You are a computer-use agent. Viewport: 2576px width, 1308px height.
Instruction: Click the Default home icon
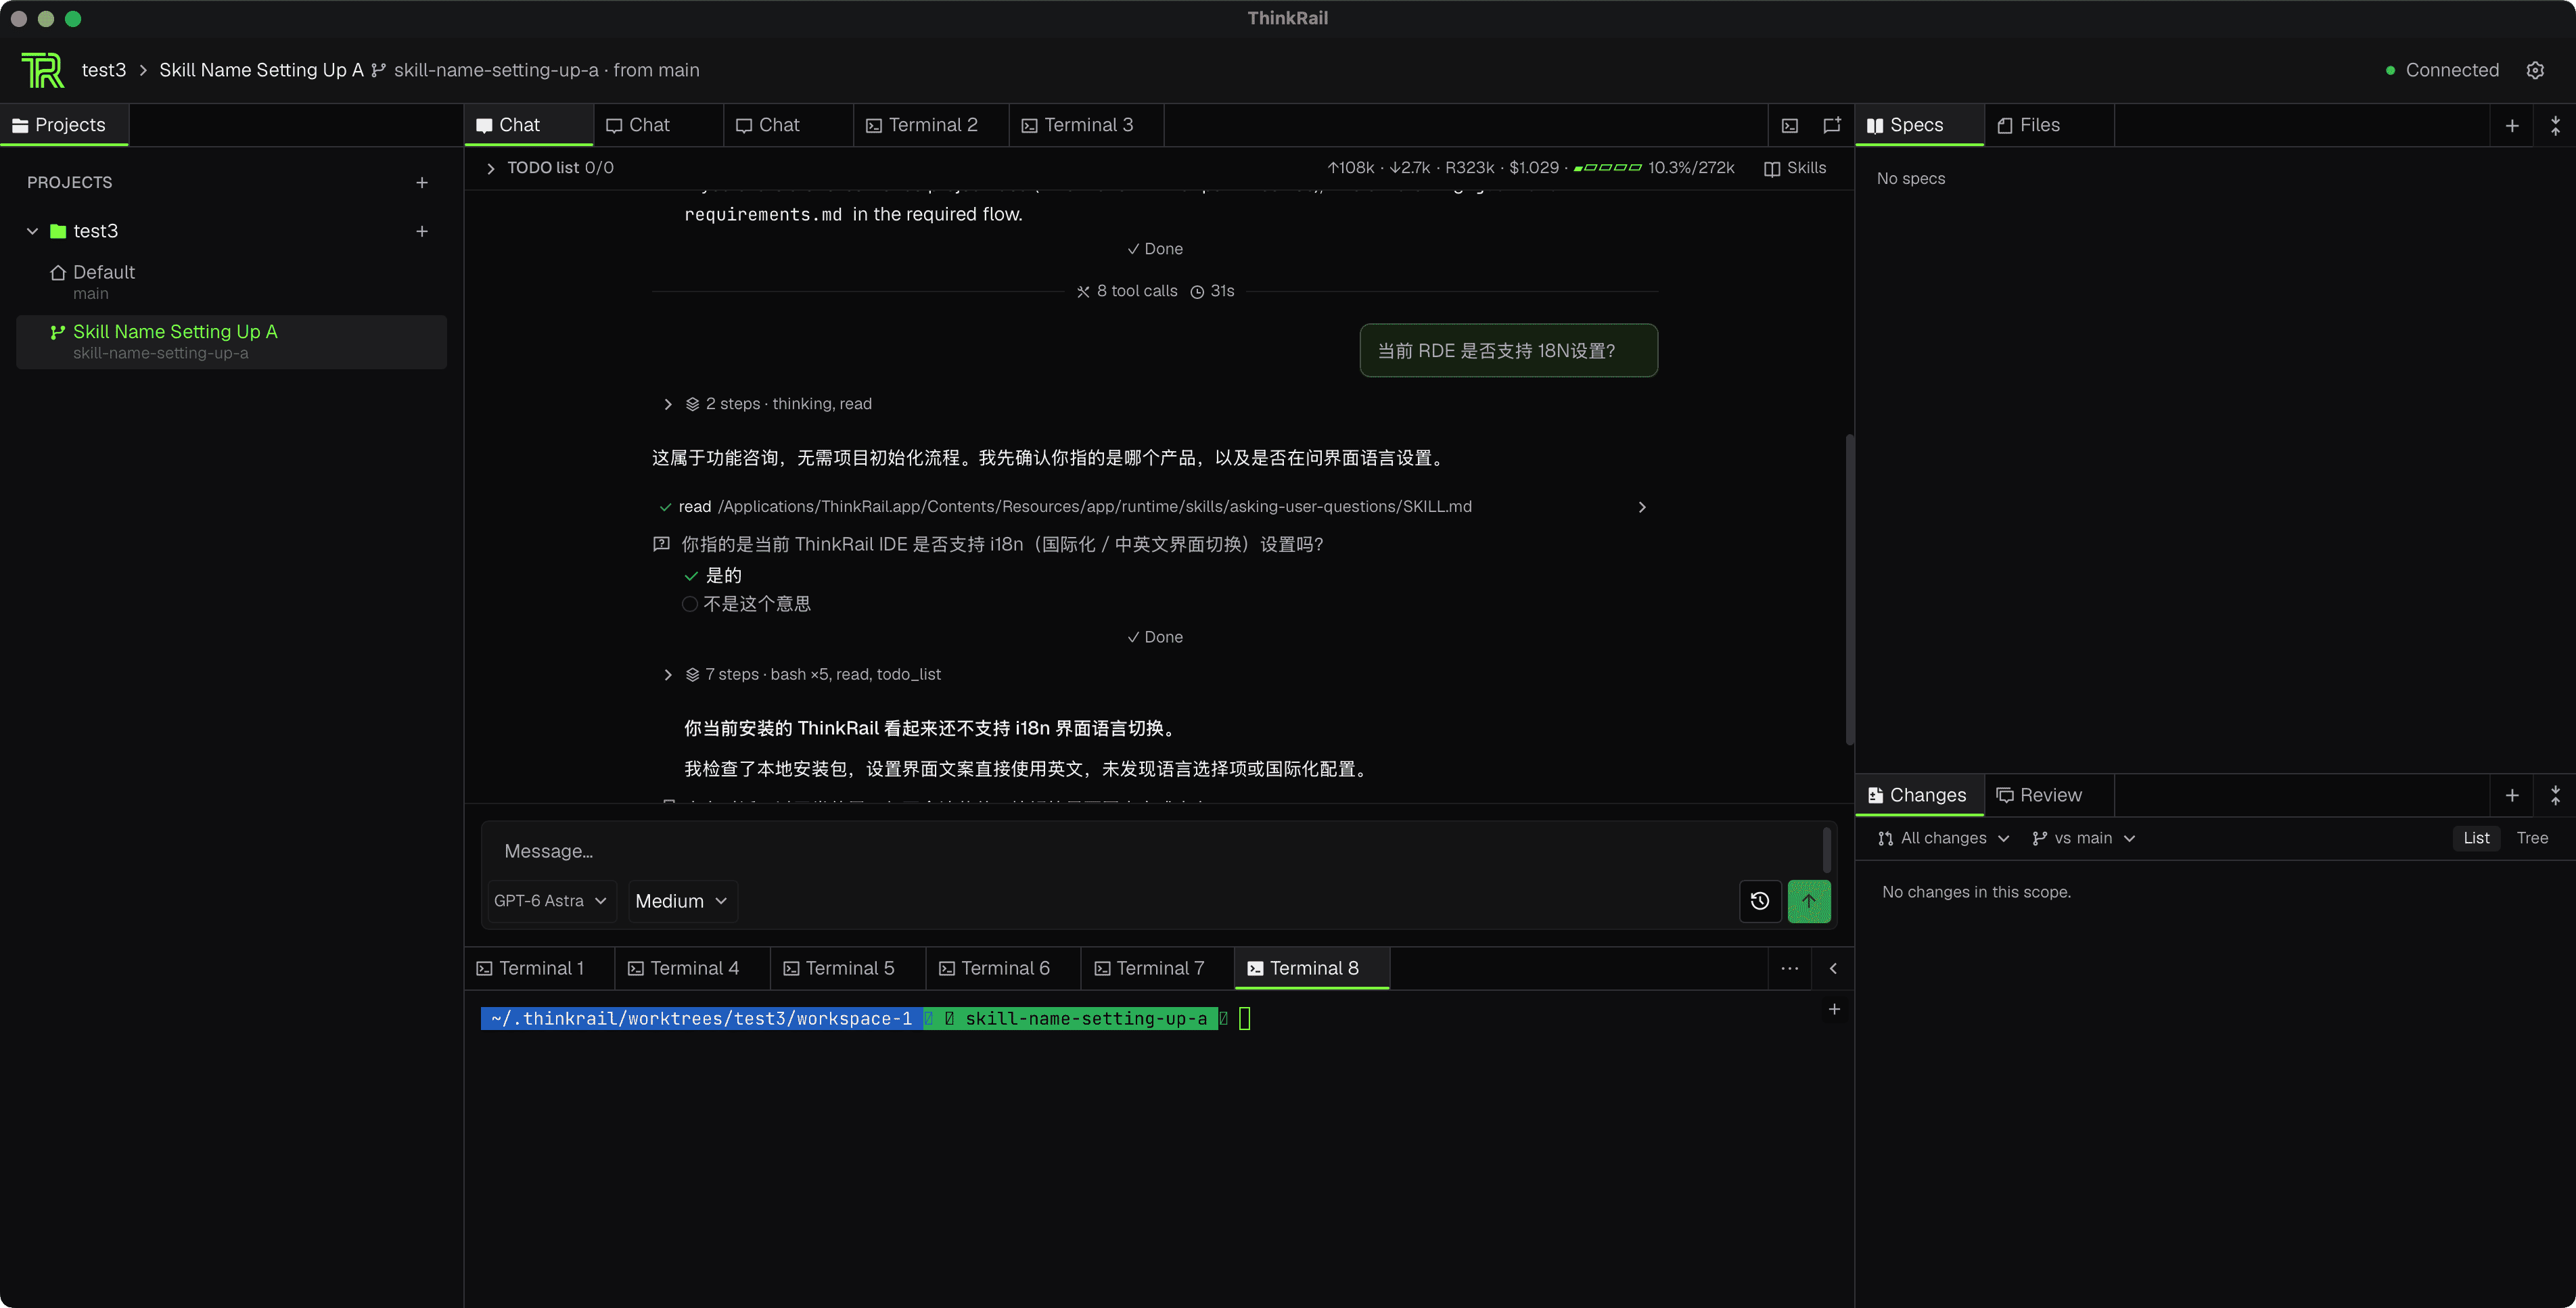tap(58, 272)
